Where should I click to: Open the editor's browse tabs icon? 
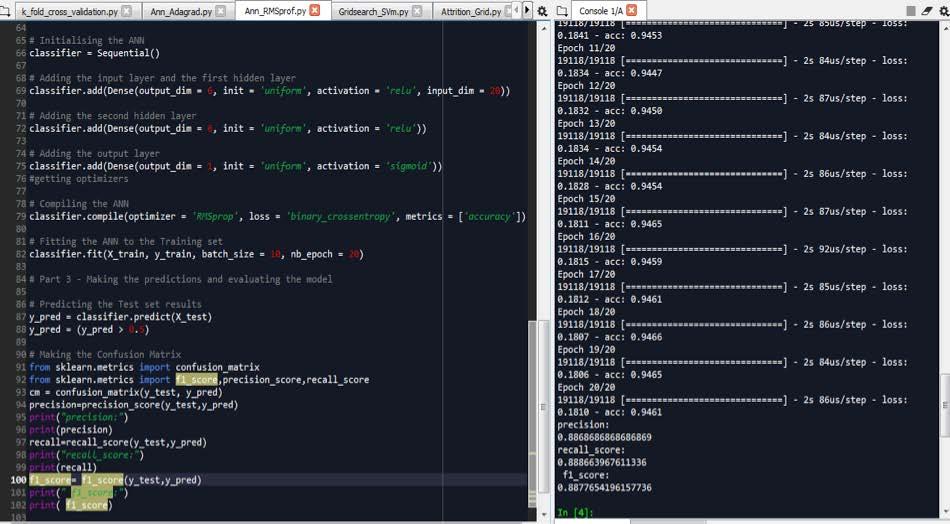[5, 11]
